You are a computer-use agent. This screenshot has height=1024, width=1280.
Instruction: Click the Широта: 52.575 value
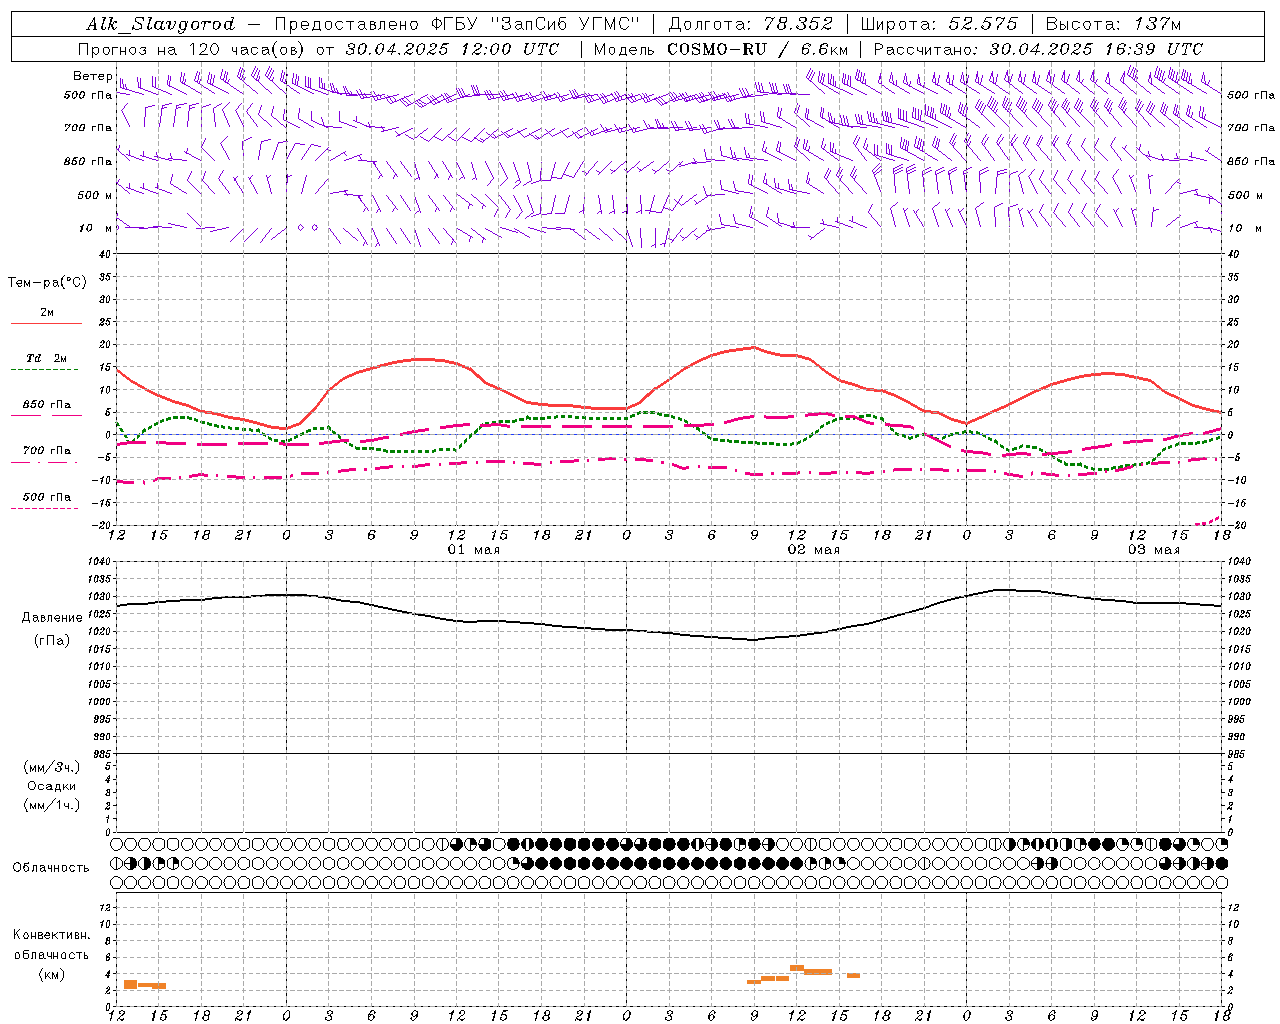click(x=939, y=24)
